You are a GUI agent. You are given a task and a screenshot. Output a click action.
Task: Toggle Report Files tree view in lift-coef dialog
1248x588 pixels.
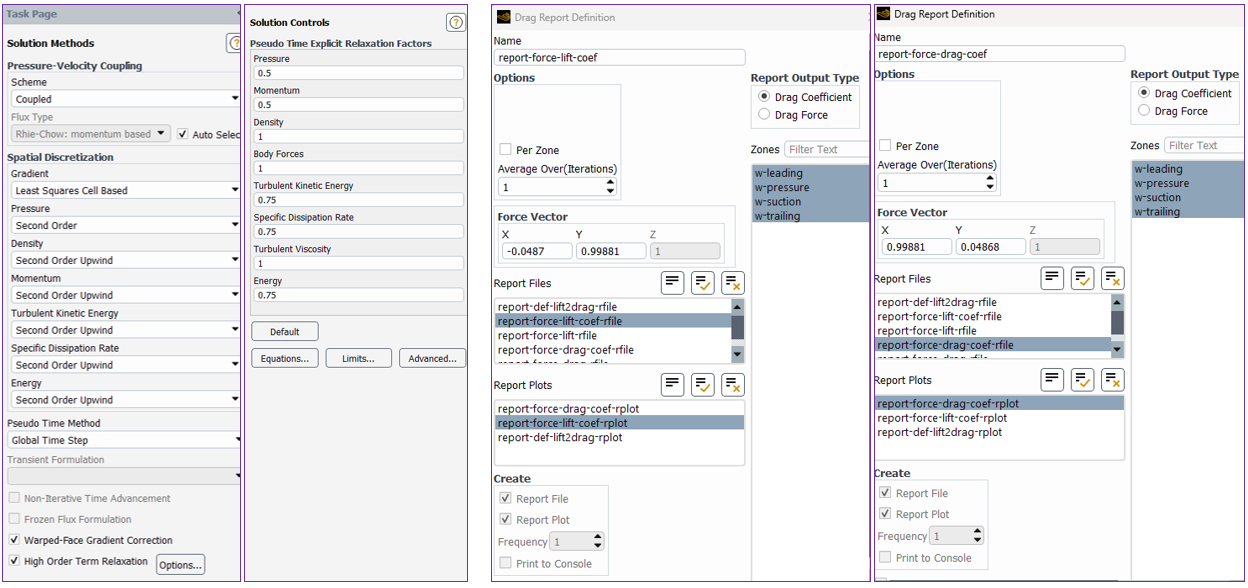673,283
